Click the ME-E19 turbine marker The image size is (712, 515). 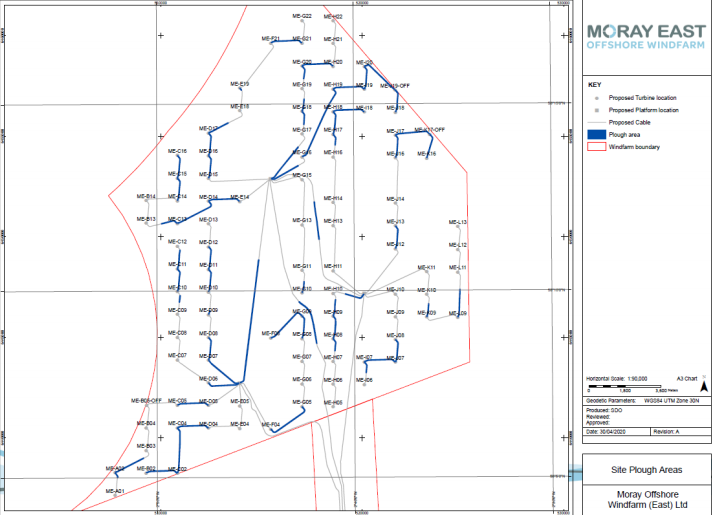(240, 88)
